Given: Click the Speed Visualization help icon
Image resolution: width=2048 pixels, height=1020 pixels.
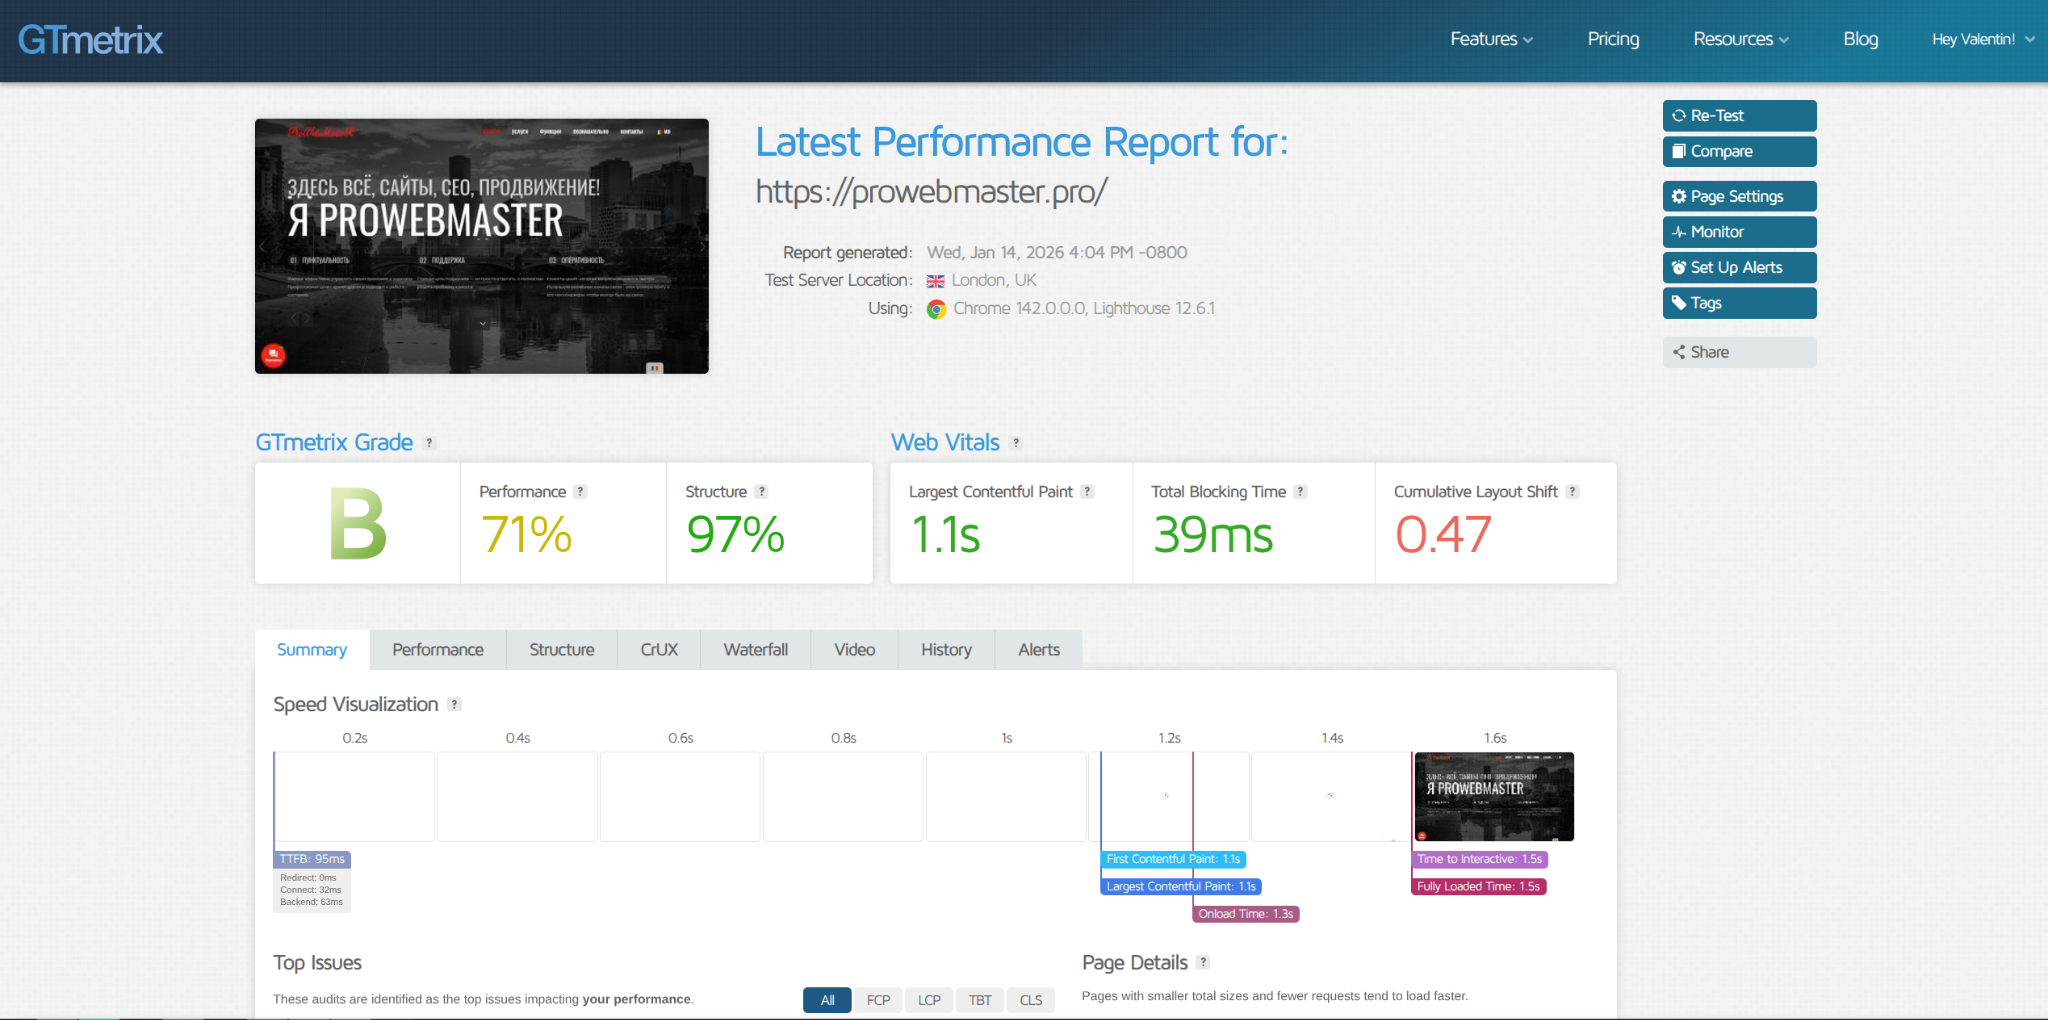Looking at the screenshot, I should click(x=455, y=705).
